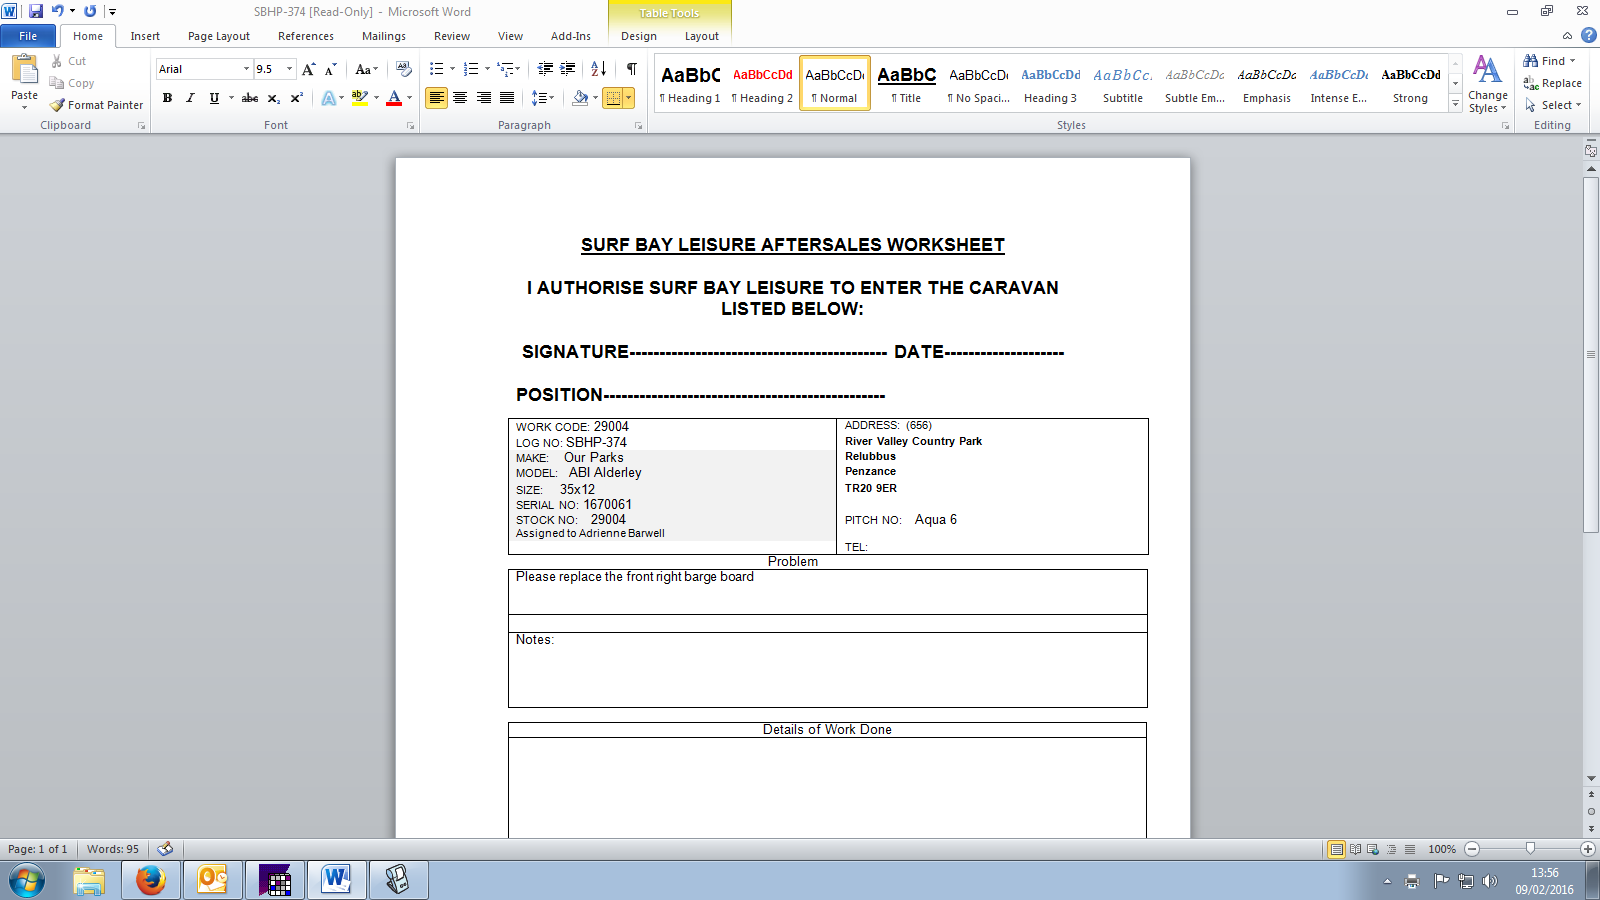Click the Grow Font icon

(309, 69)
